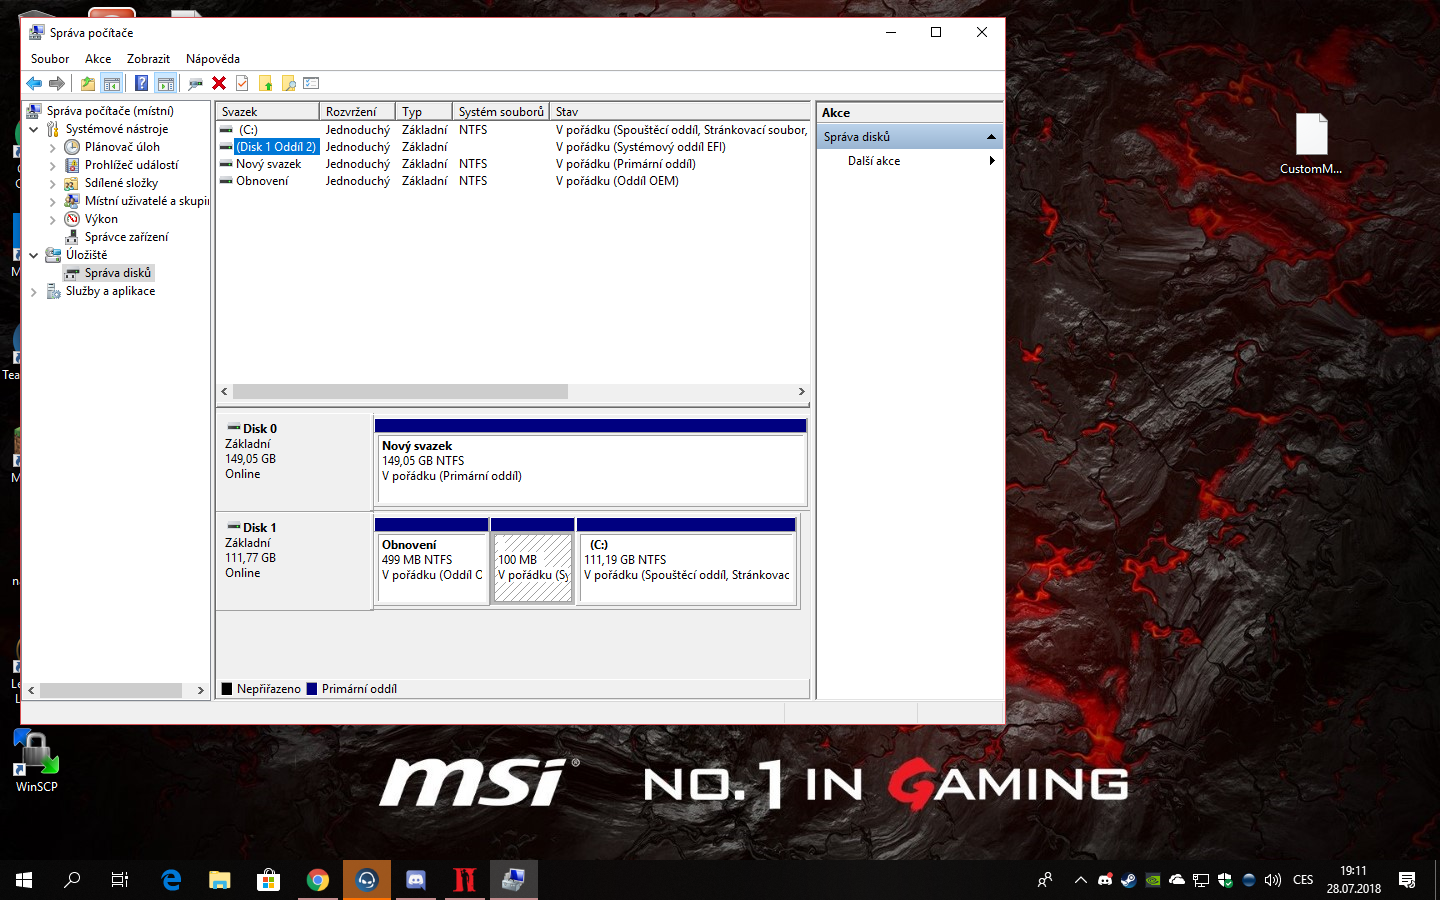The height and width of the screenshot is (900, 1440).
Task: Open the Nápověda menu
Action: pyautogui.click(x=213, y=59)
